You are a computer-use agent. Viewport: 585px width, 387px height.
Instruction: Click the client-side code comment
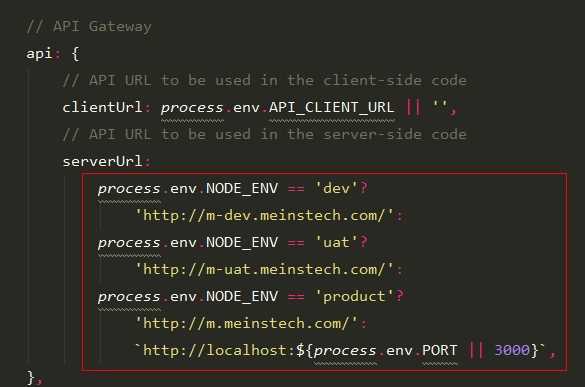265,81
